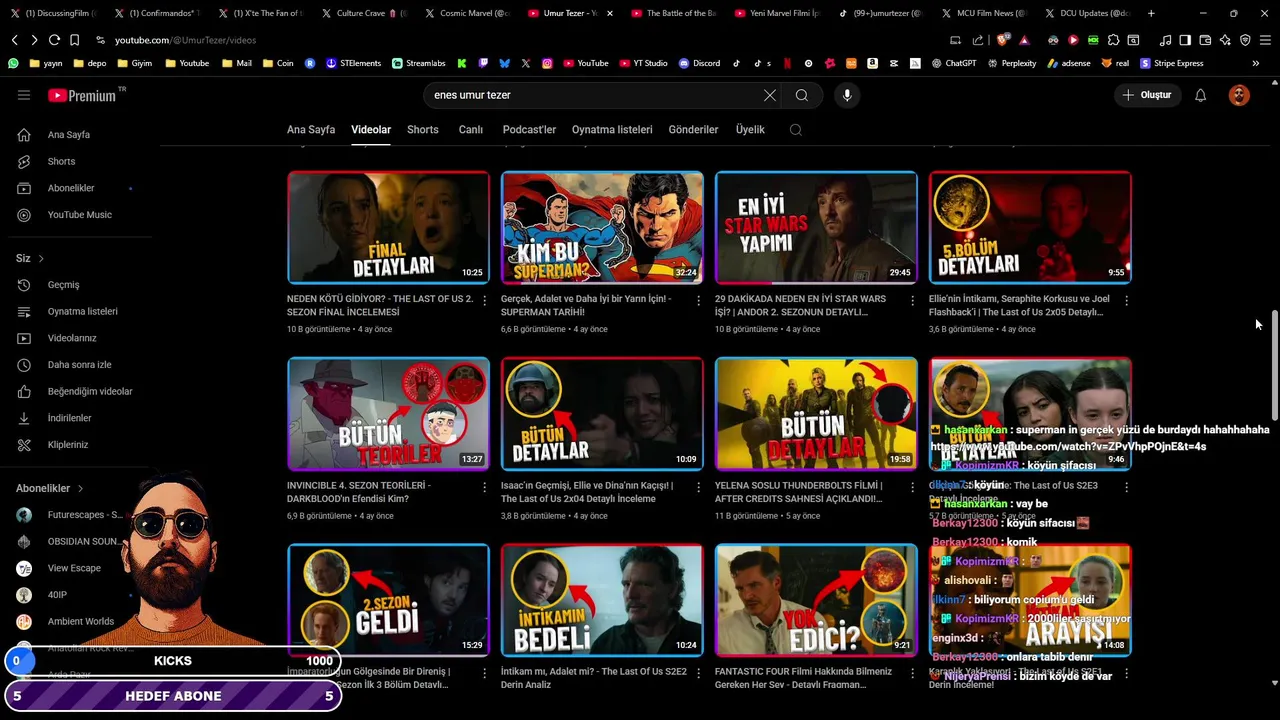Click the browser reload button
1280x720 pixels.
pyautogui.click(x=54, y=40)
